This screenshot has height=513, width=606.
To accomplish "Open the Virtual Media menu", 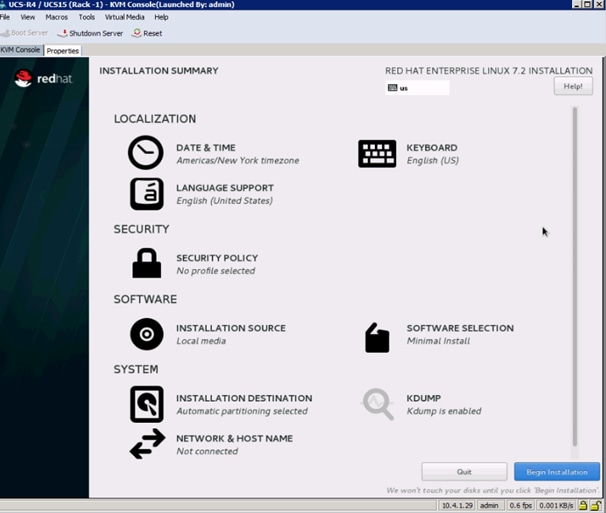I will pyautogui.click(x=124, y=17).
